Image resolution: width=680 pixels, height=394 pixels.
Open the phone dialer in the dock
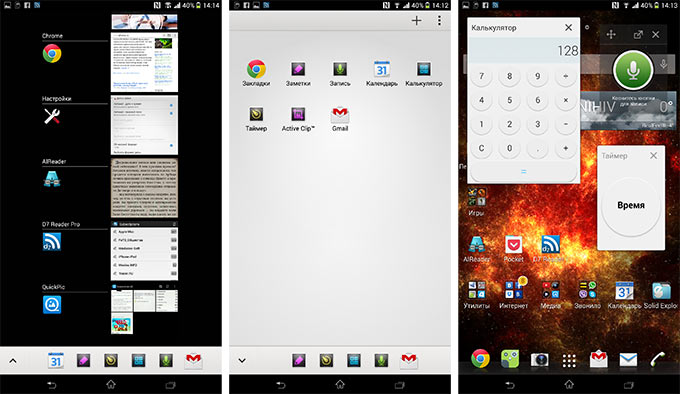point(657,360)
